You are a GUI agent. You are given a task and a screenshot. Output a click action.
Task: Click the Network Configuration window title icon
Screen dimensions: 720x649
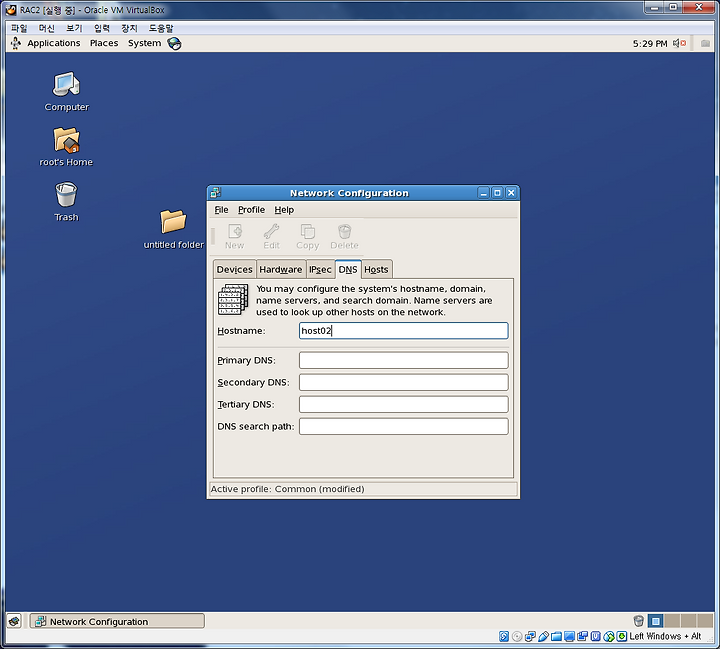point(215,192)
